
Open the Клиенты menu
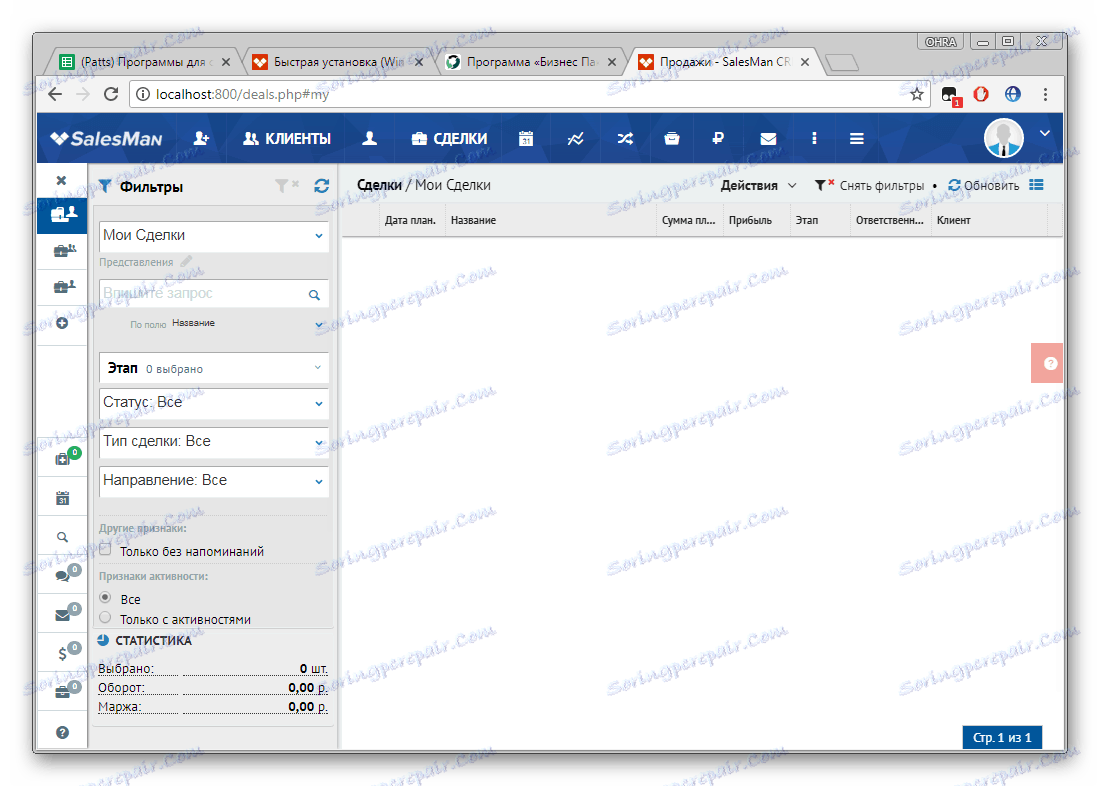287,138
